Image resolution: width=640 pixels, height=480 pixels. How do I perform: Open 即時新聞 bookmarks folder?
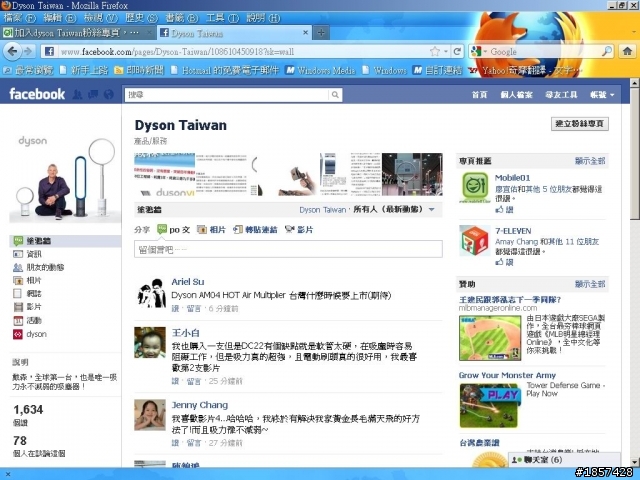click(139, 70)
